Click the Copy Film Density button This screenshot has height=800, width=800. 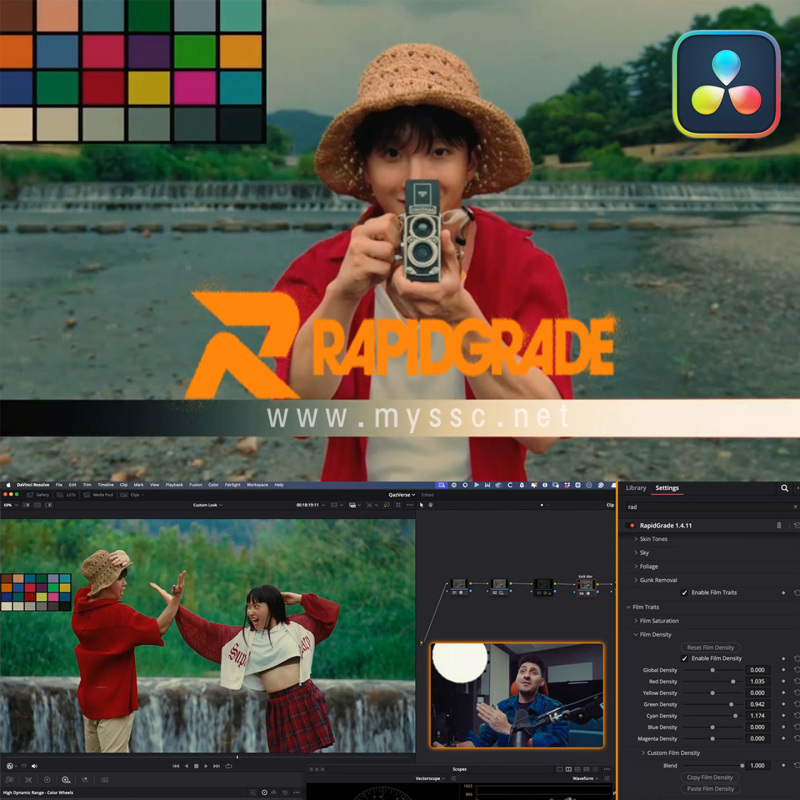click(710, 778)
